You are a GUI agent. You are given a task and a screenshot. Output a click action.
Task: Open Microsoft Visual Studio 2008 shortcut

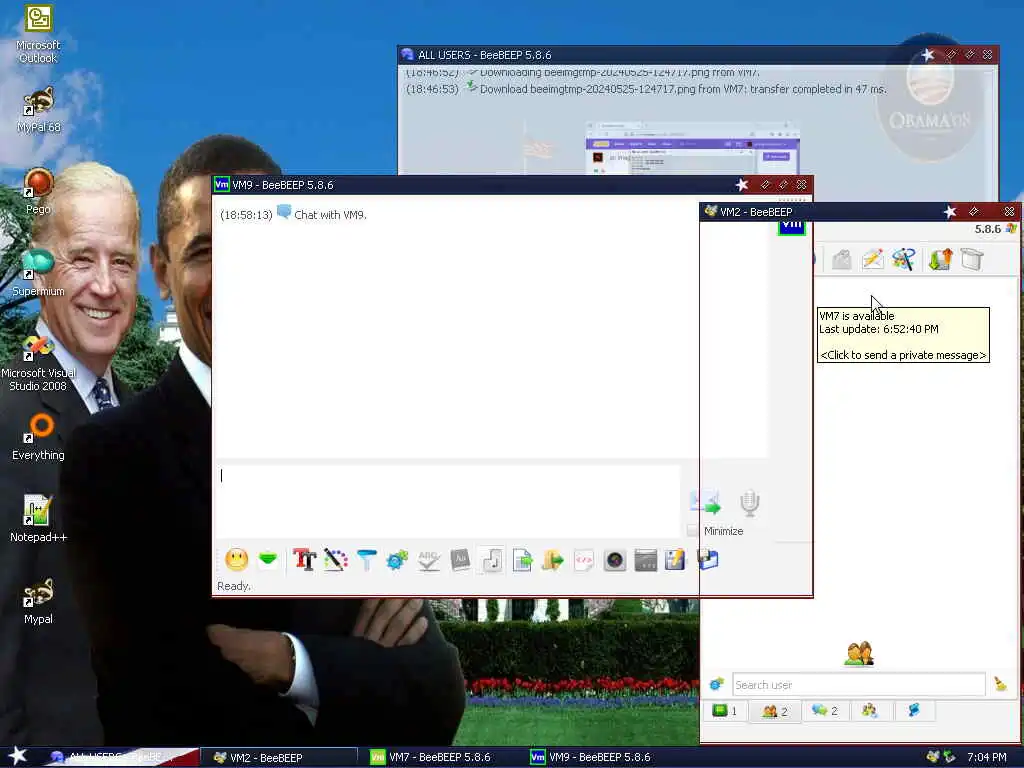point(38,363)
